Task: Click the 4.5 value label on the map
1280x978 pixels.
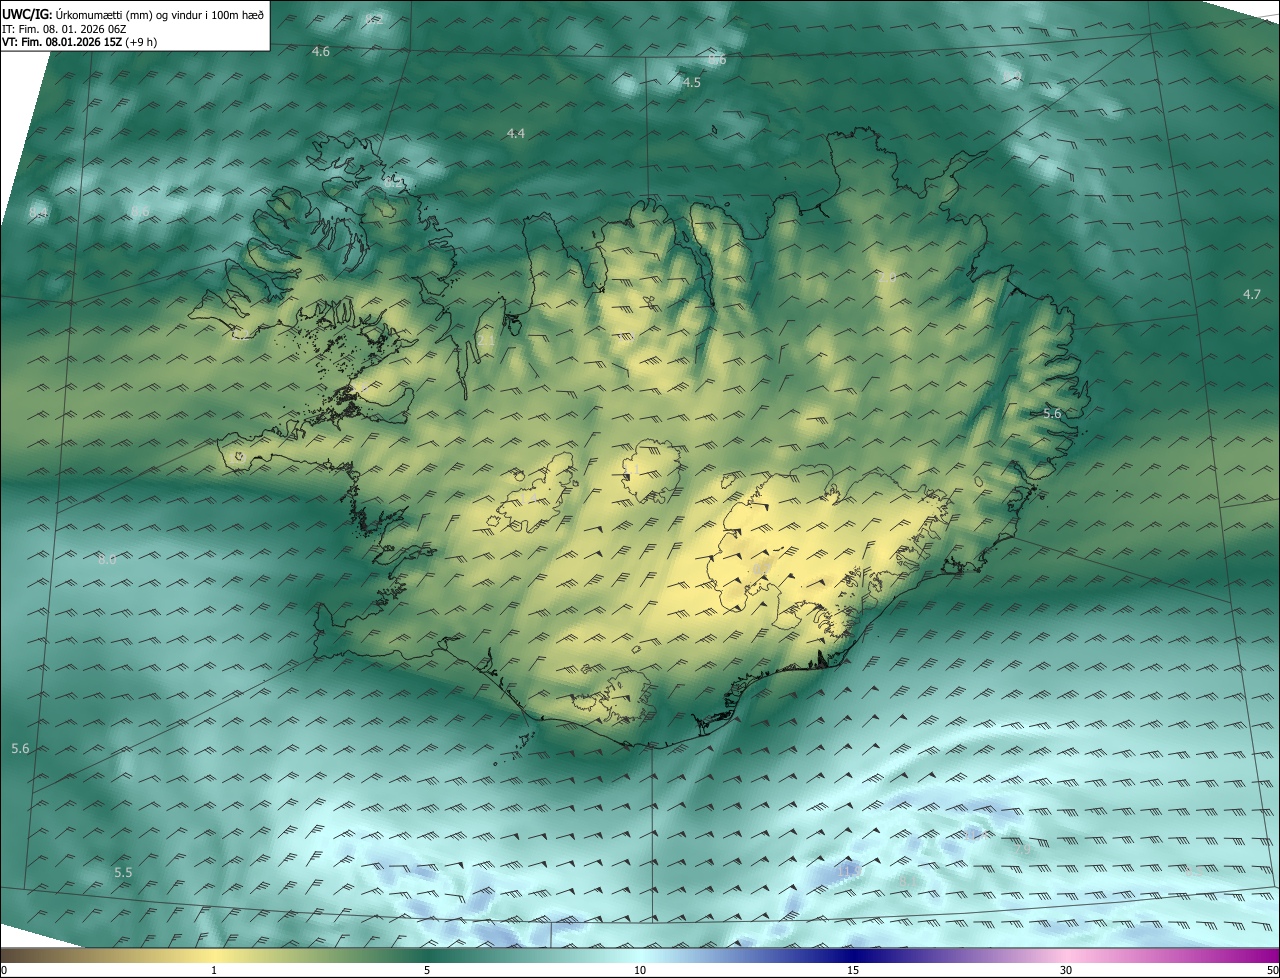Action: pyautogui.click(x=692, y=82)
